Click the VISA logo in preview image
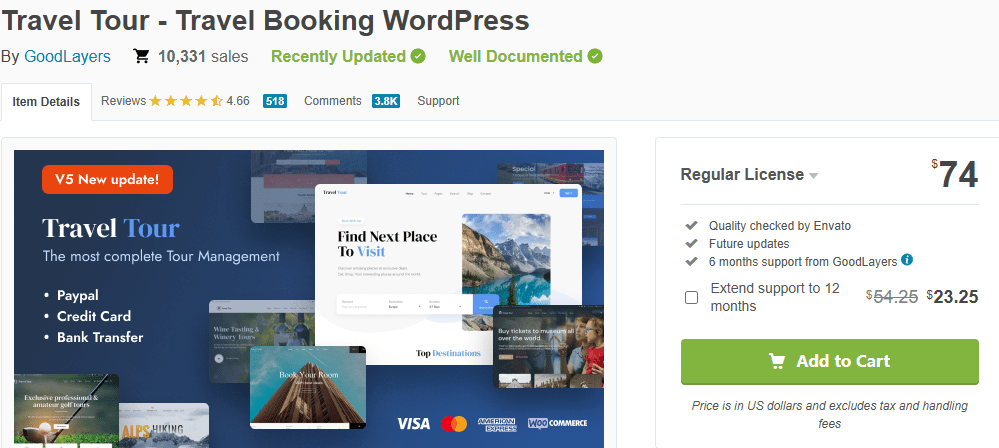This screenshot has height=448, width=999. click(x=413, y=423)
